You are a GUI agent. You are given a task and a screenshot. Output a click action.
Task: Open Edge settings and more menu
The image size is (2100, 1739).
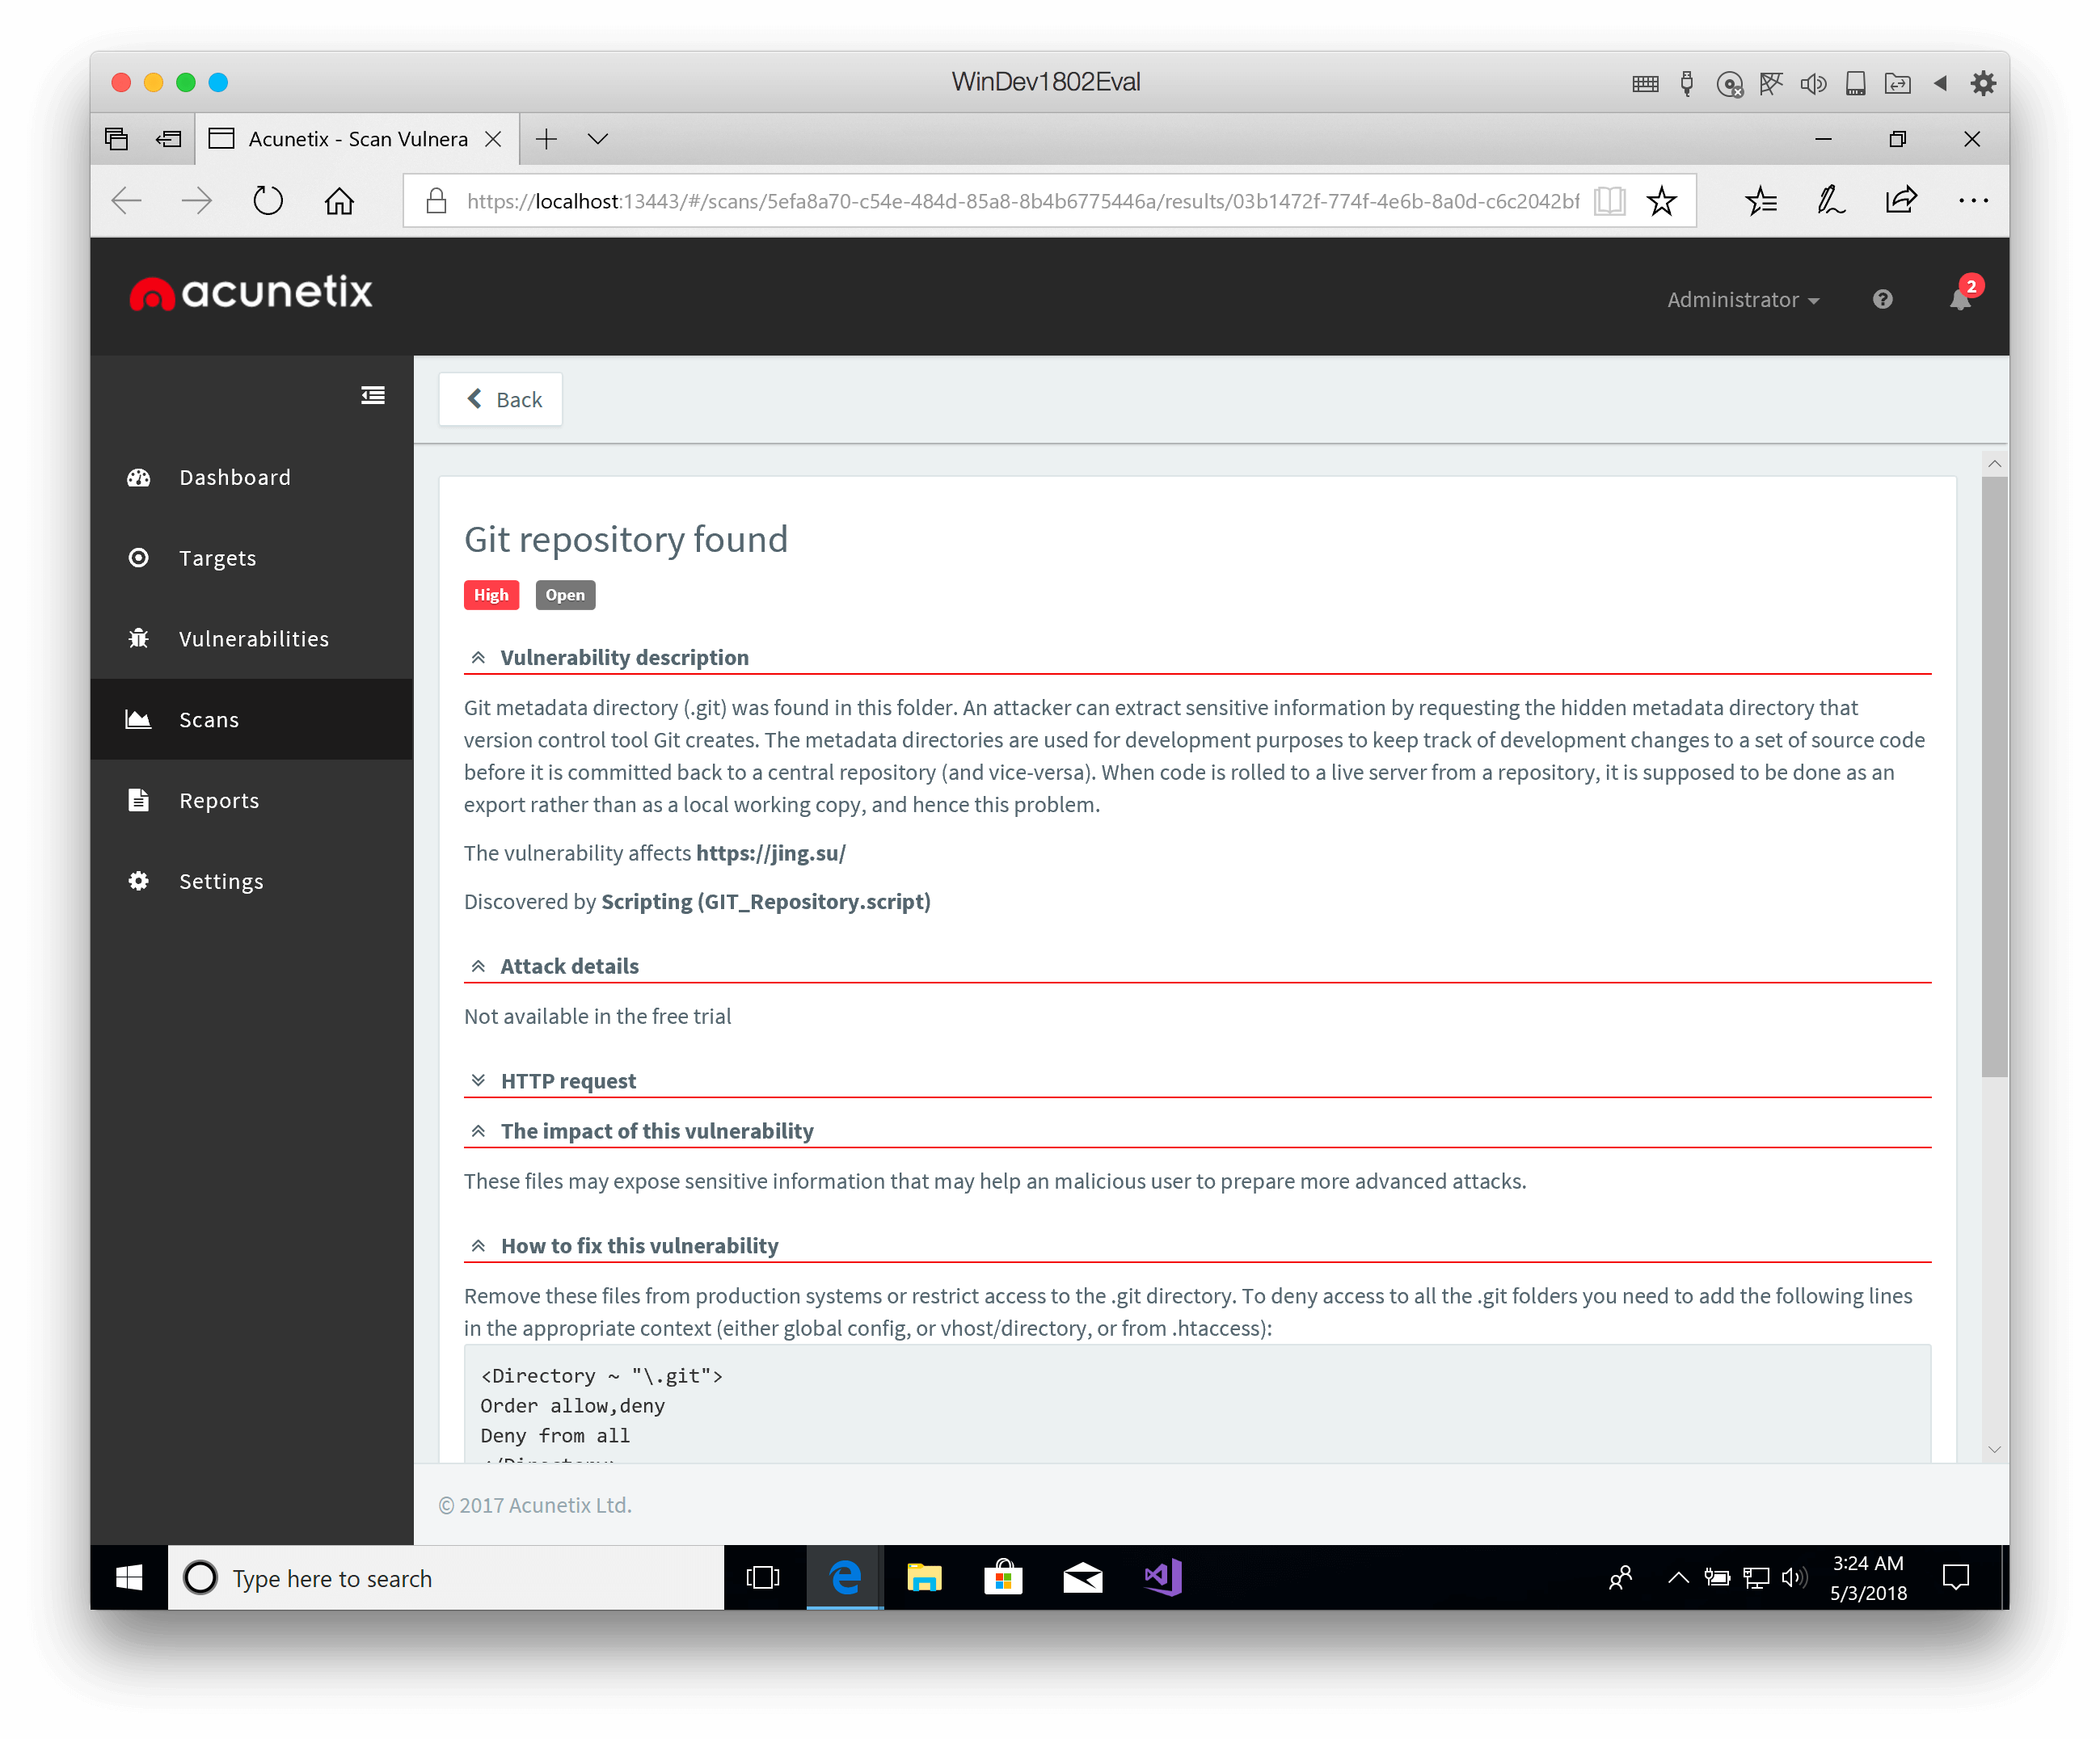1974,201
